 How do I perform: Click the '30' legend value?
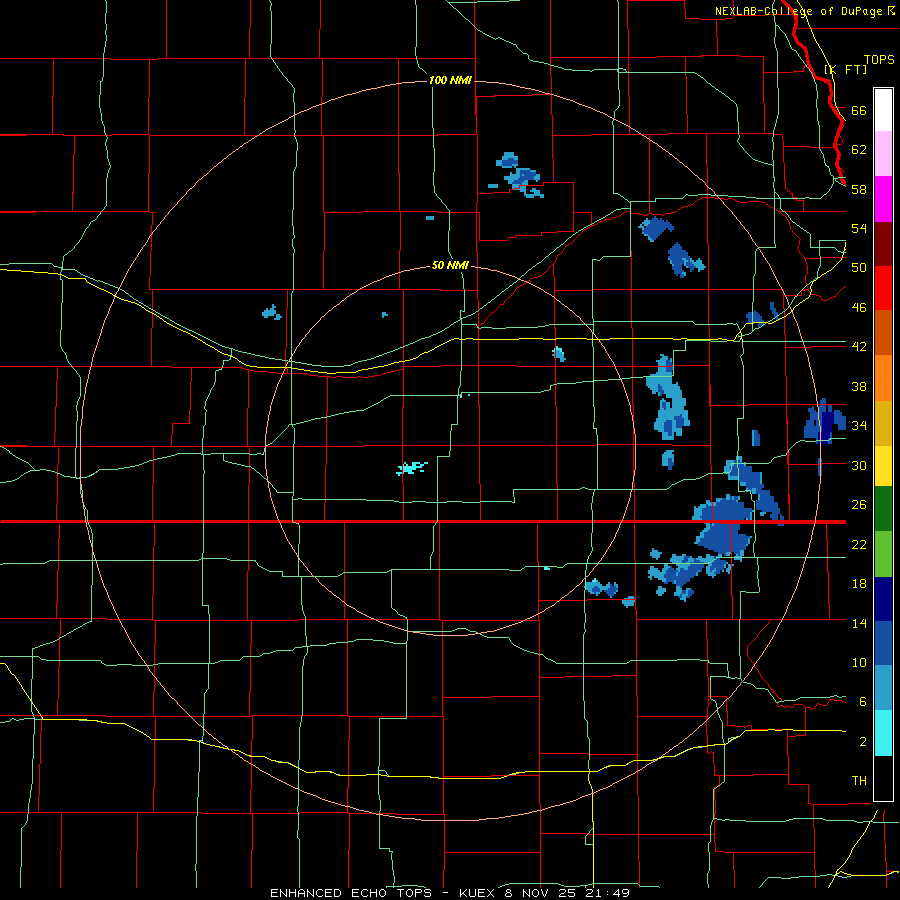(x=859, y=465)
